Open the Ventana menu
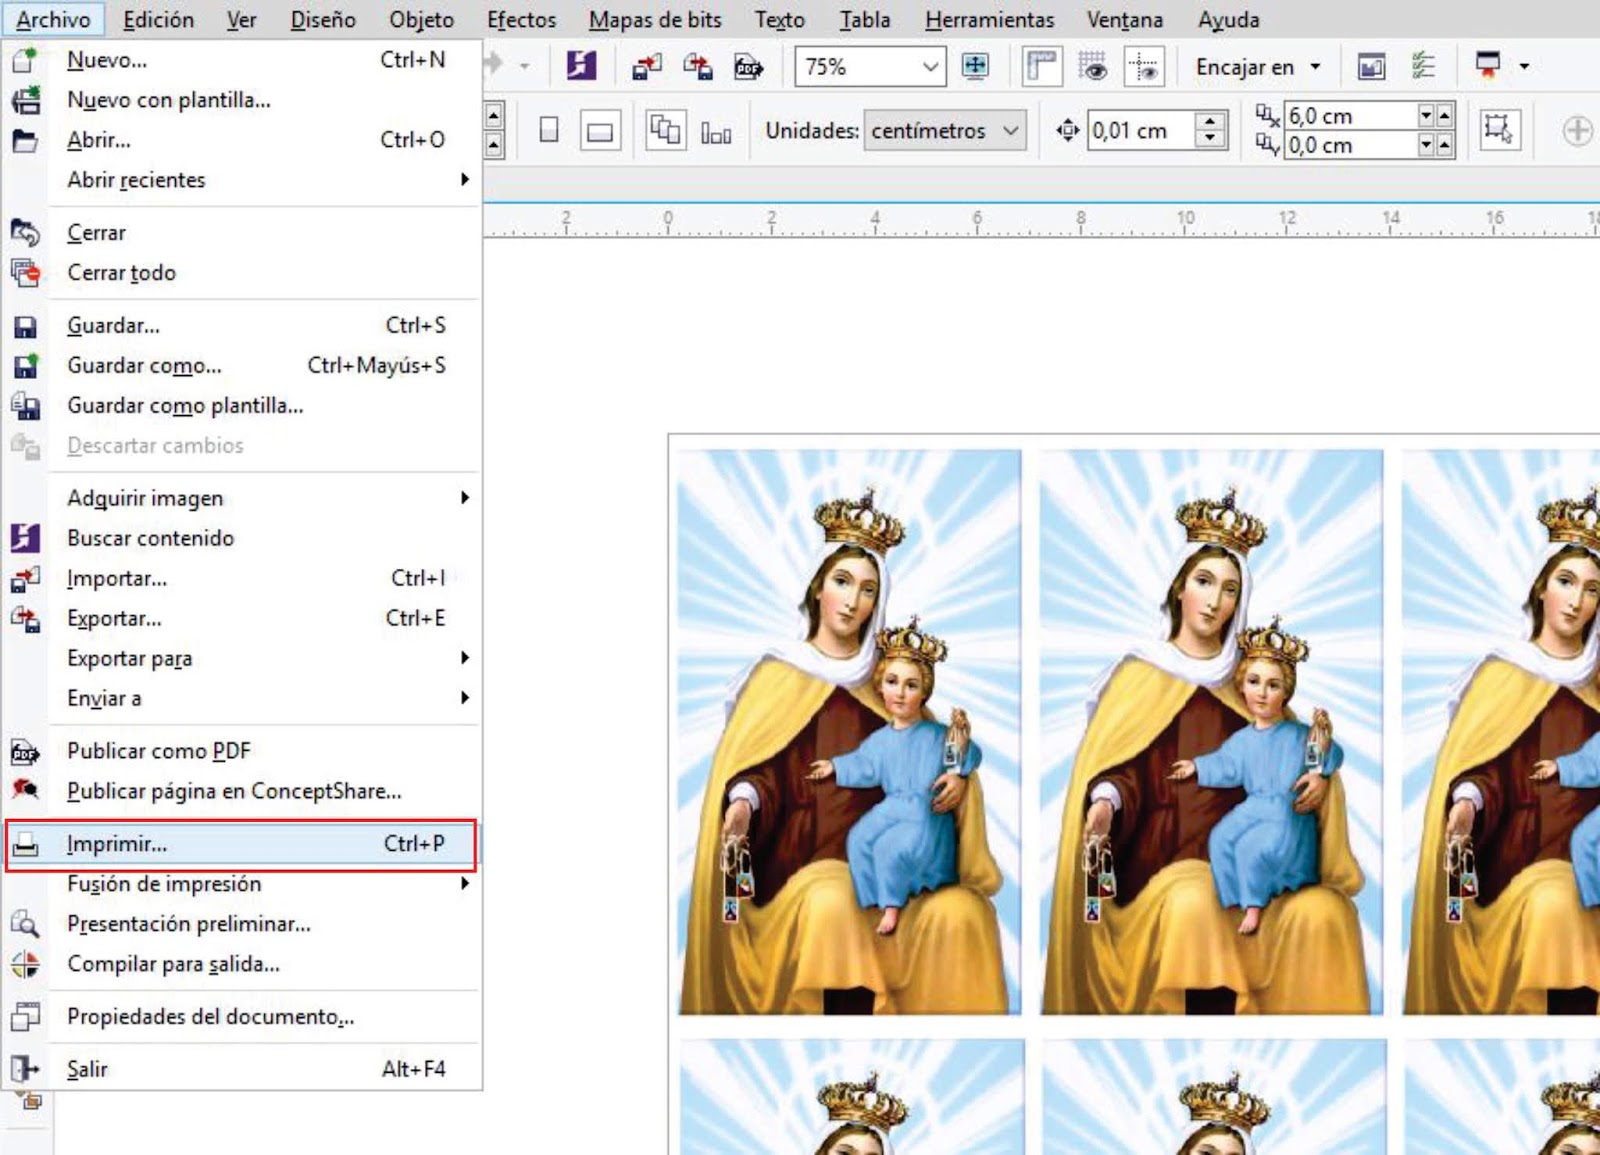 (1125, 20)
